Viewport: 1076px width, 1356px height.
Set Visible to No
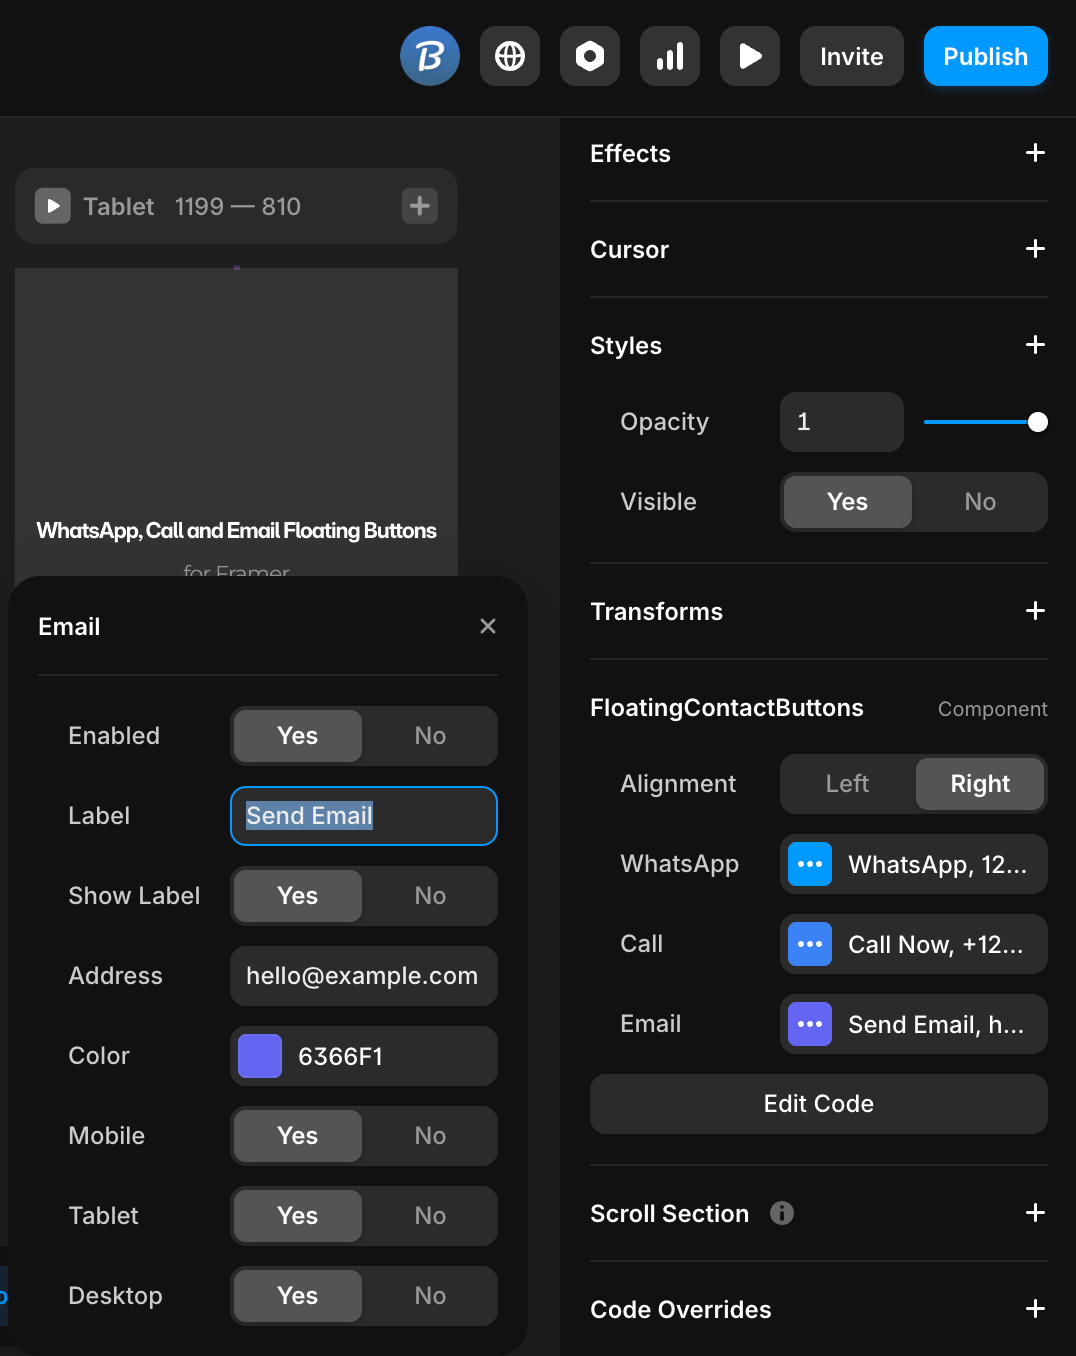click(x=980, y=502)
